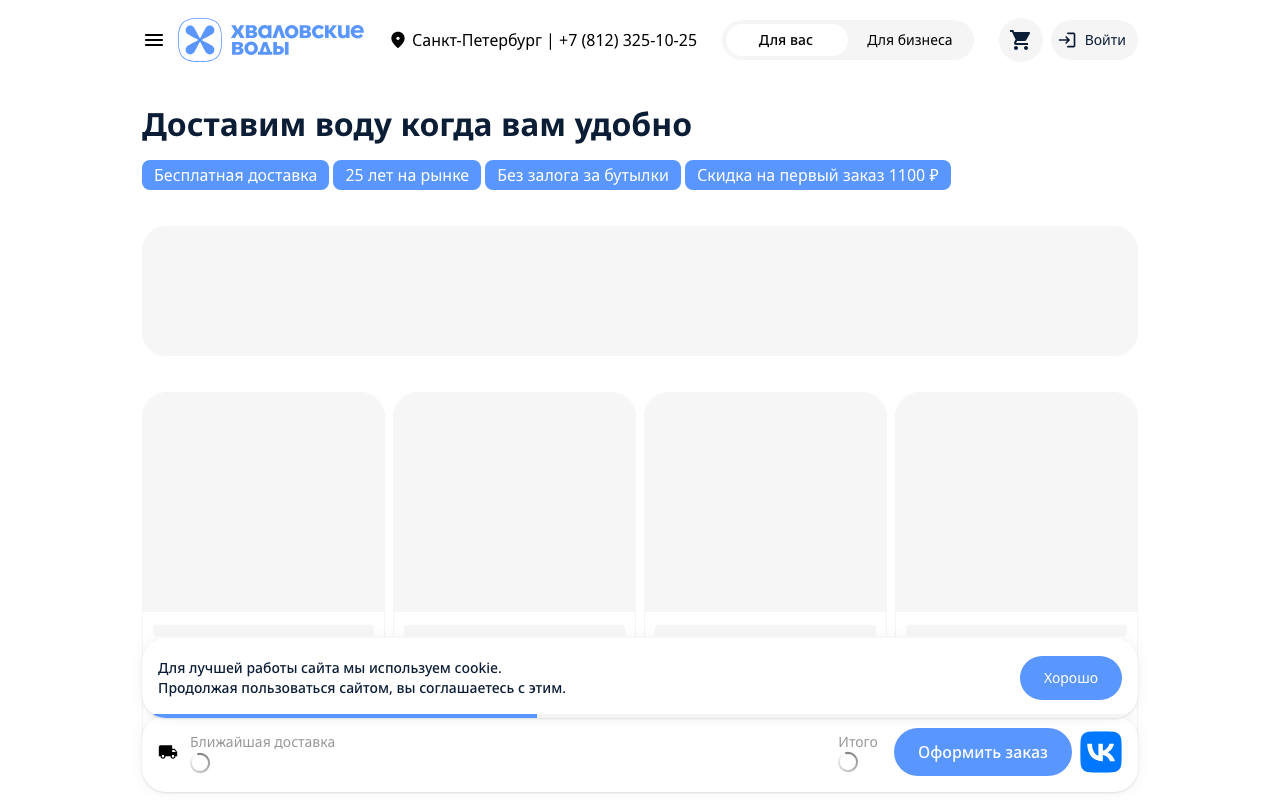Screen dimensions: 1280x800
Task: Click the Скидка на первый заказ 1100 ₽ badge
Action: [818, 175]
